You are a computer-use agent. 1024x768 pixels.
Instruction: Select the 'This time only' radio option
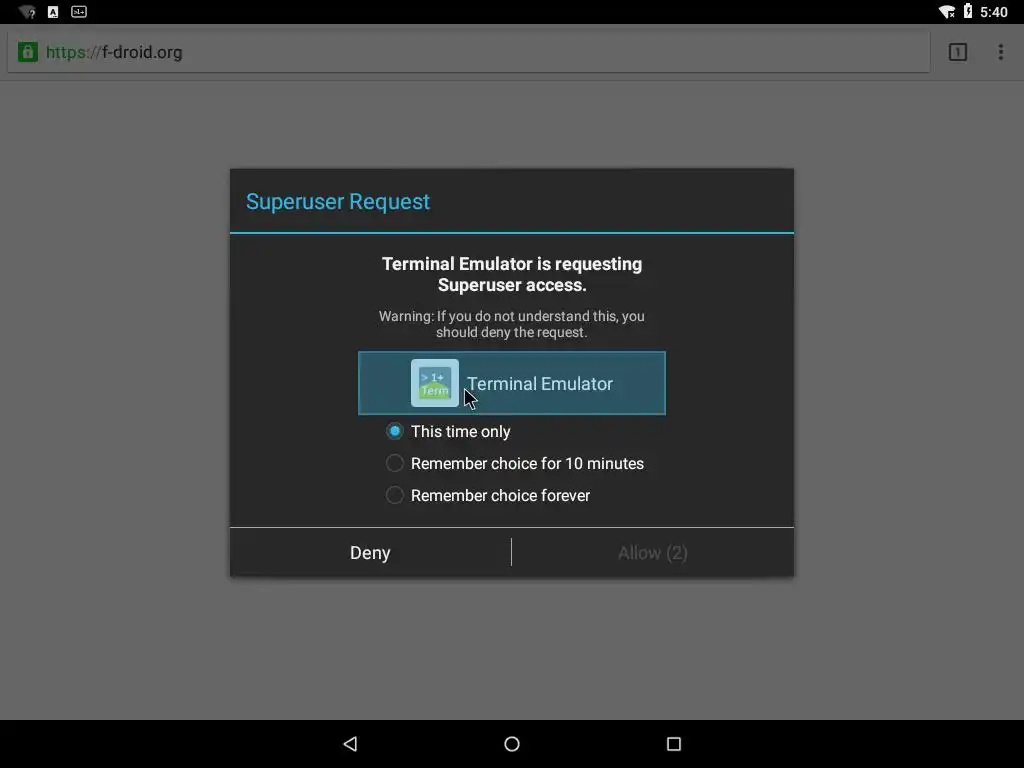[x=449, y=431]
